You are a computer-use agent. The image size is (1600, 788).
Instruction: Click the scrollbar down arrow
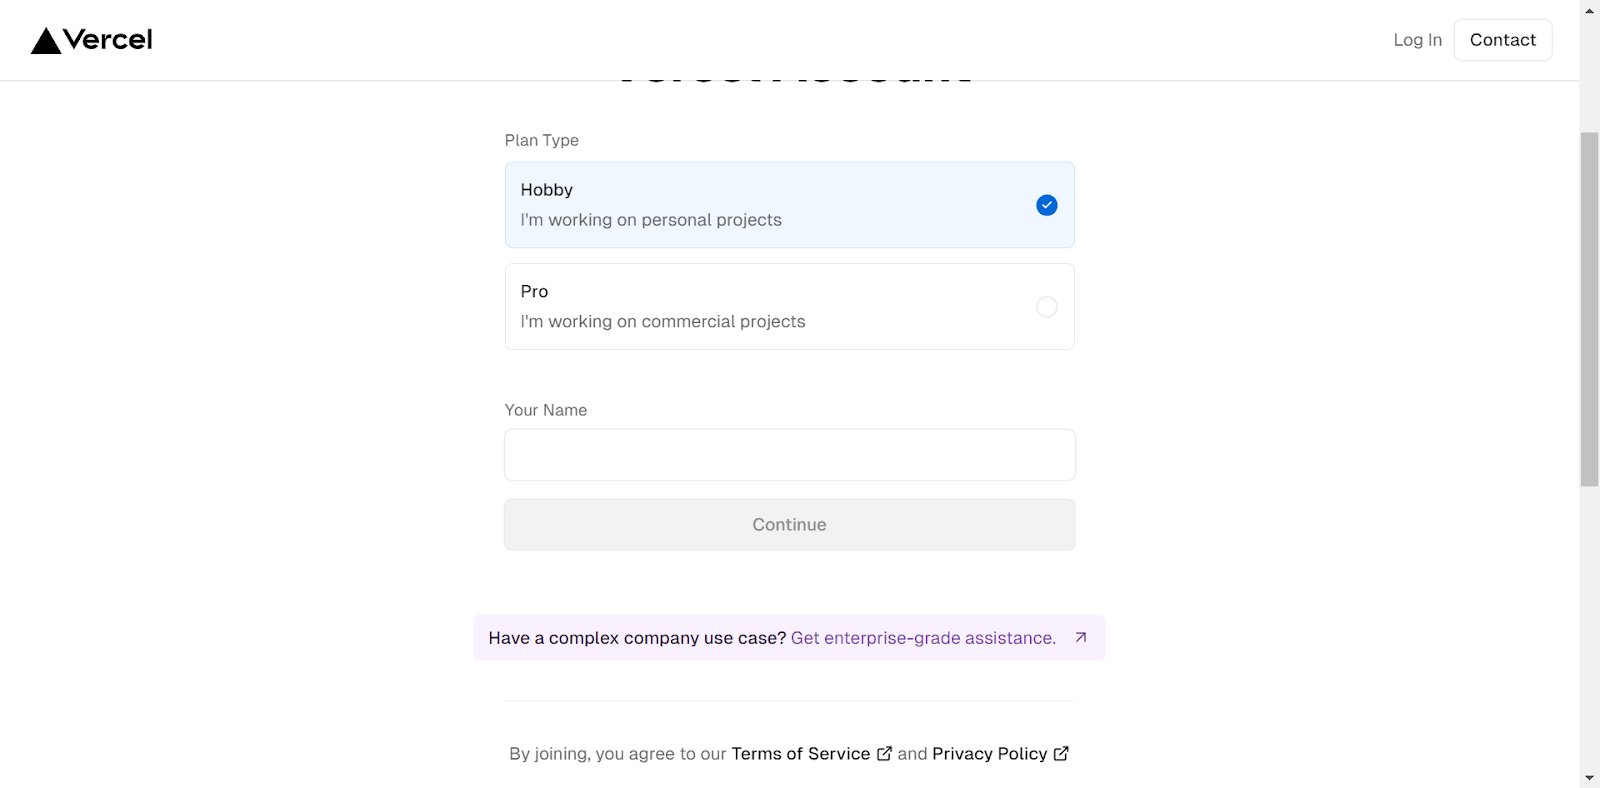click(1589, 778)
